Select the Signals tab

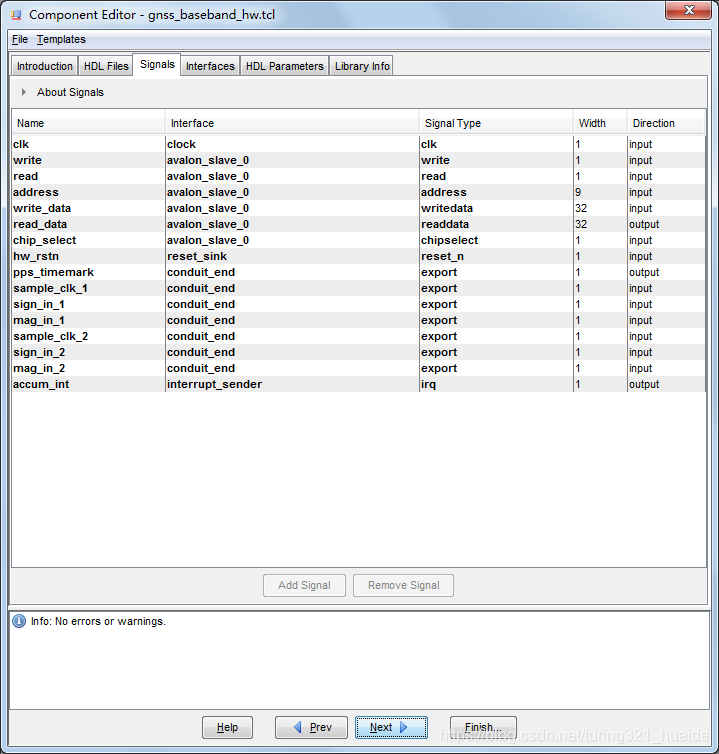[x=157, y=64]
